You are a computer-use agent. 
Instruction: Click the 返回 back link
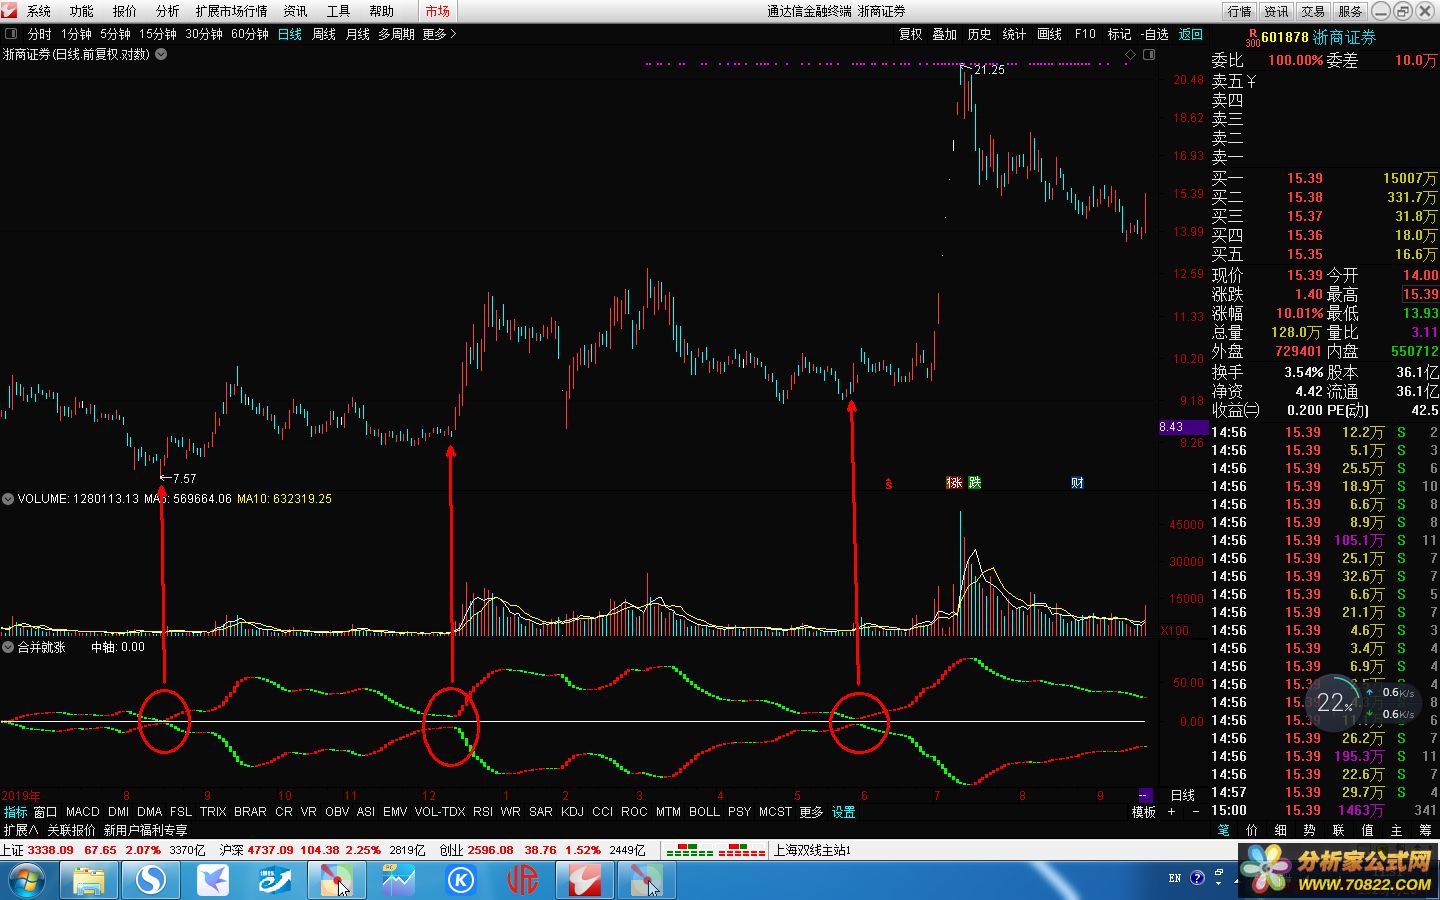pos(1191,34)
